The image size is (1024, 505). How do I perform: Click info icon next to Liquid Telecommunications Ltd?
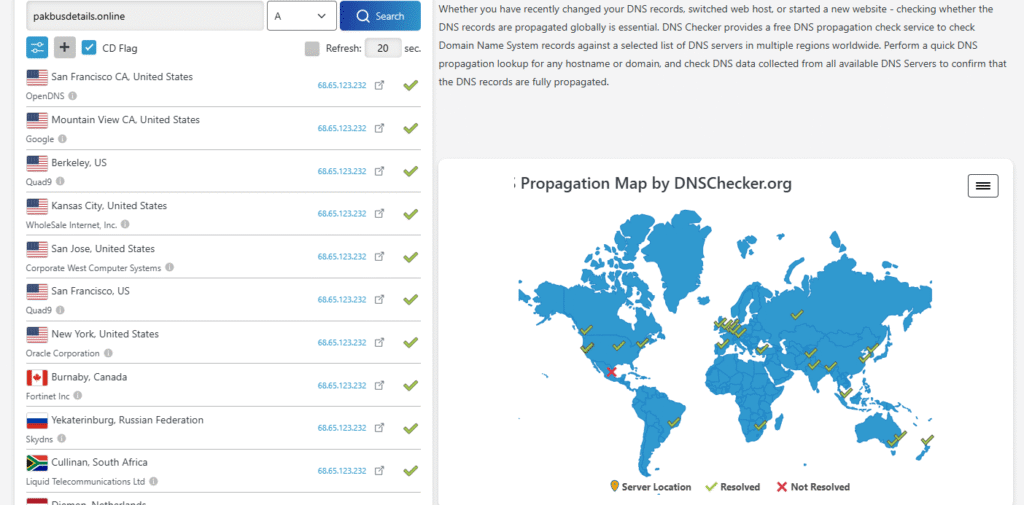[153, 481]
